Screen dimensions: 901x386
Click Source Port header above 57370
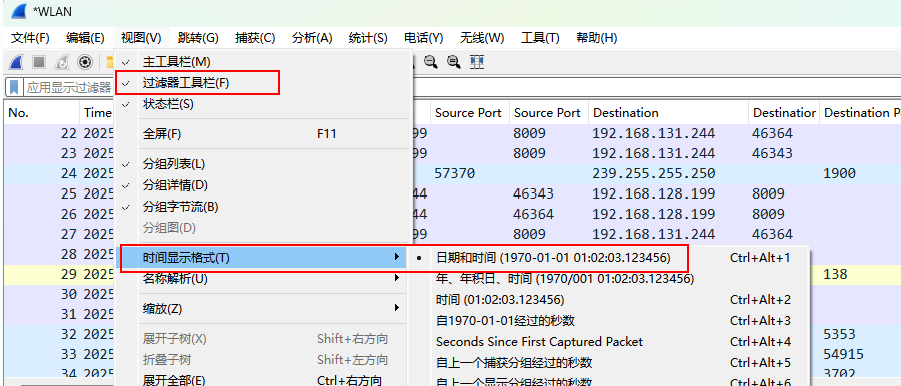pos(468,113)
